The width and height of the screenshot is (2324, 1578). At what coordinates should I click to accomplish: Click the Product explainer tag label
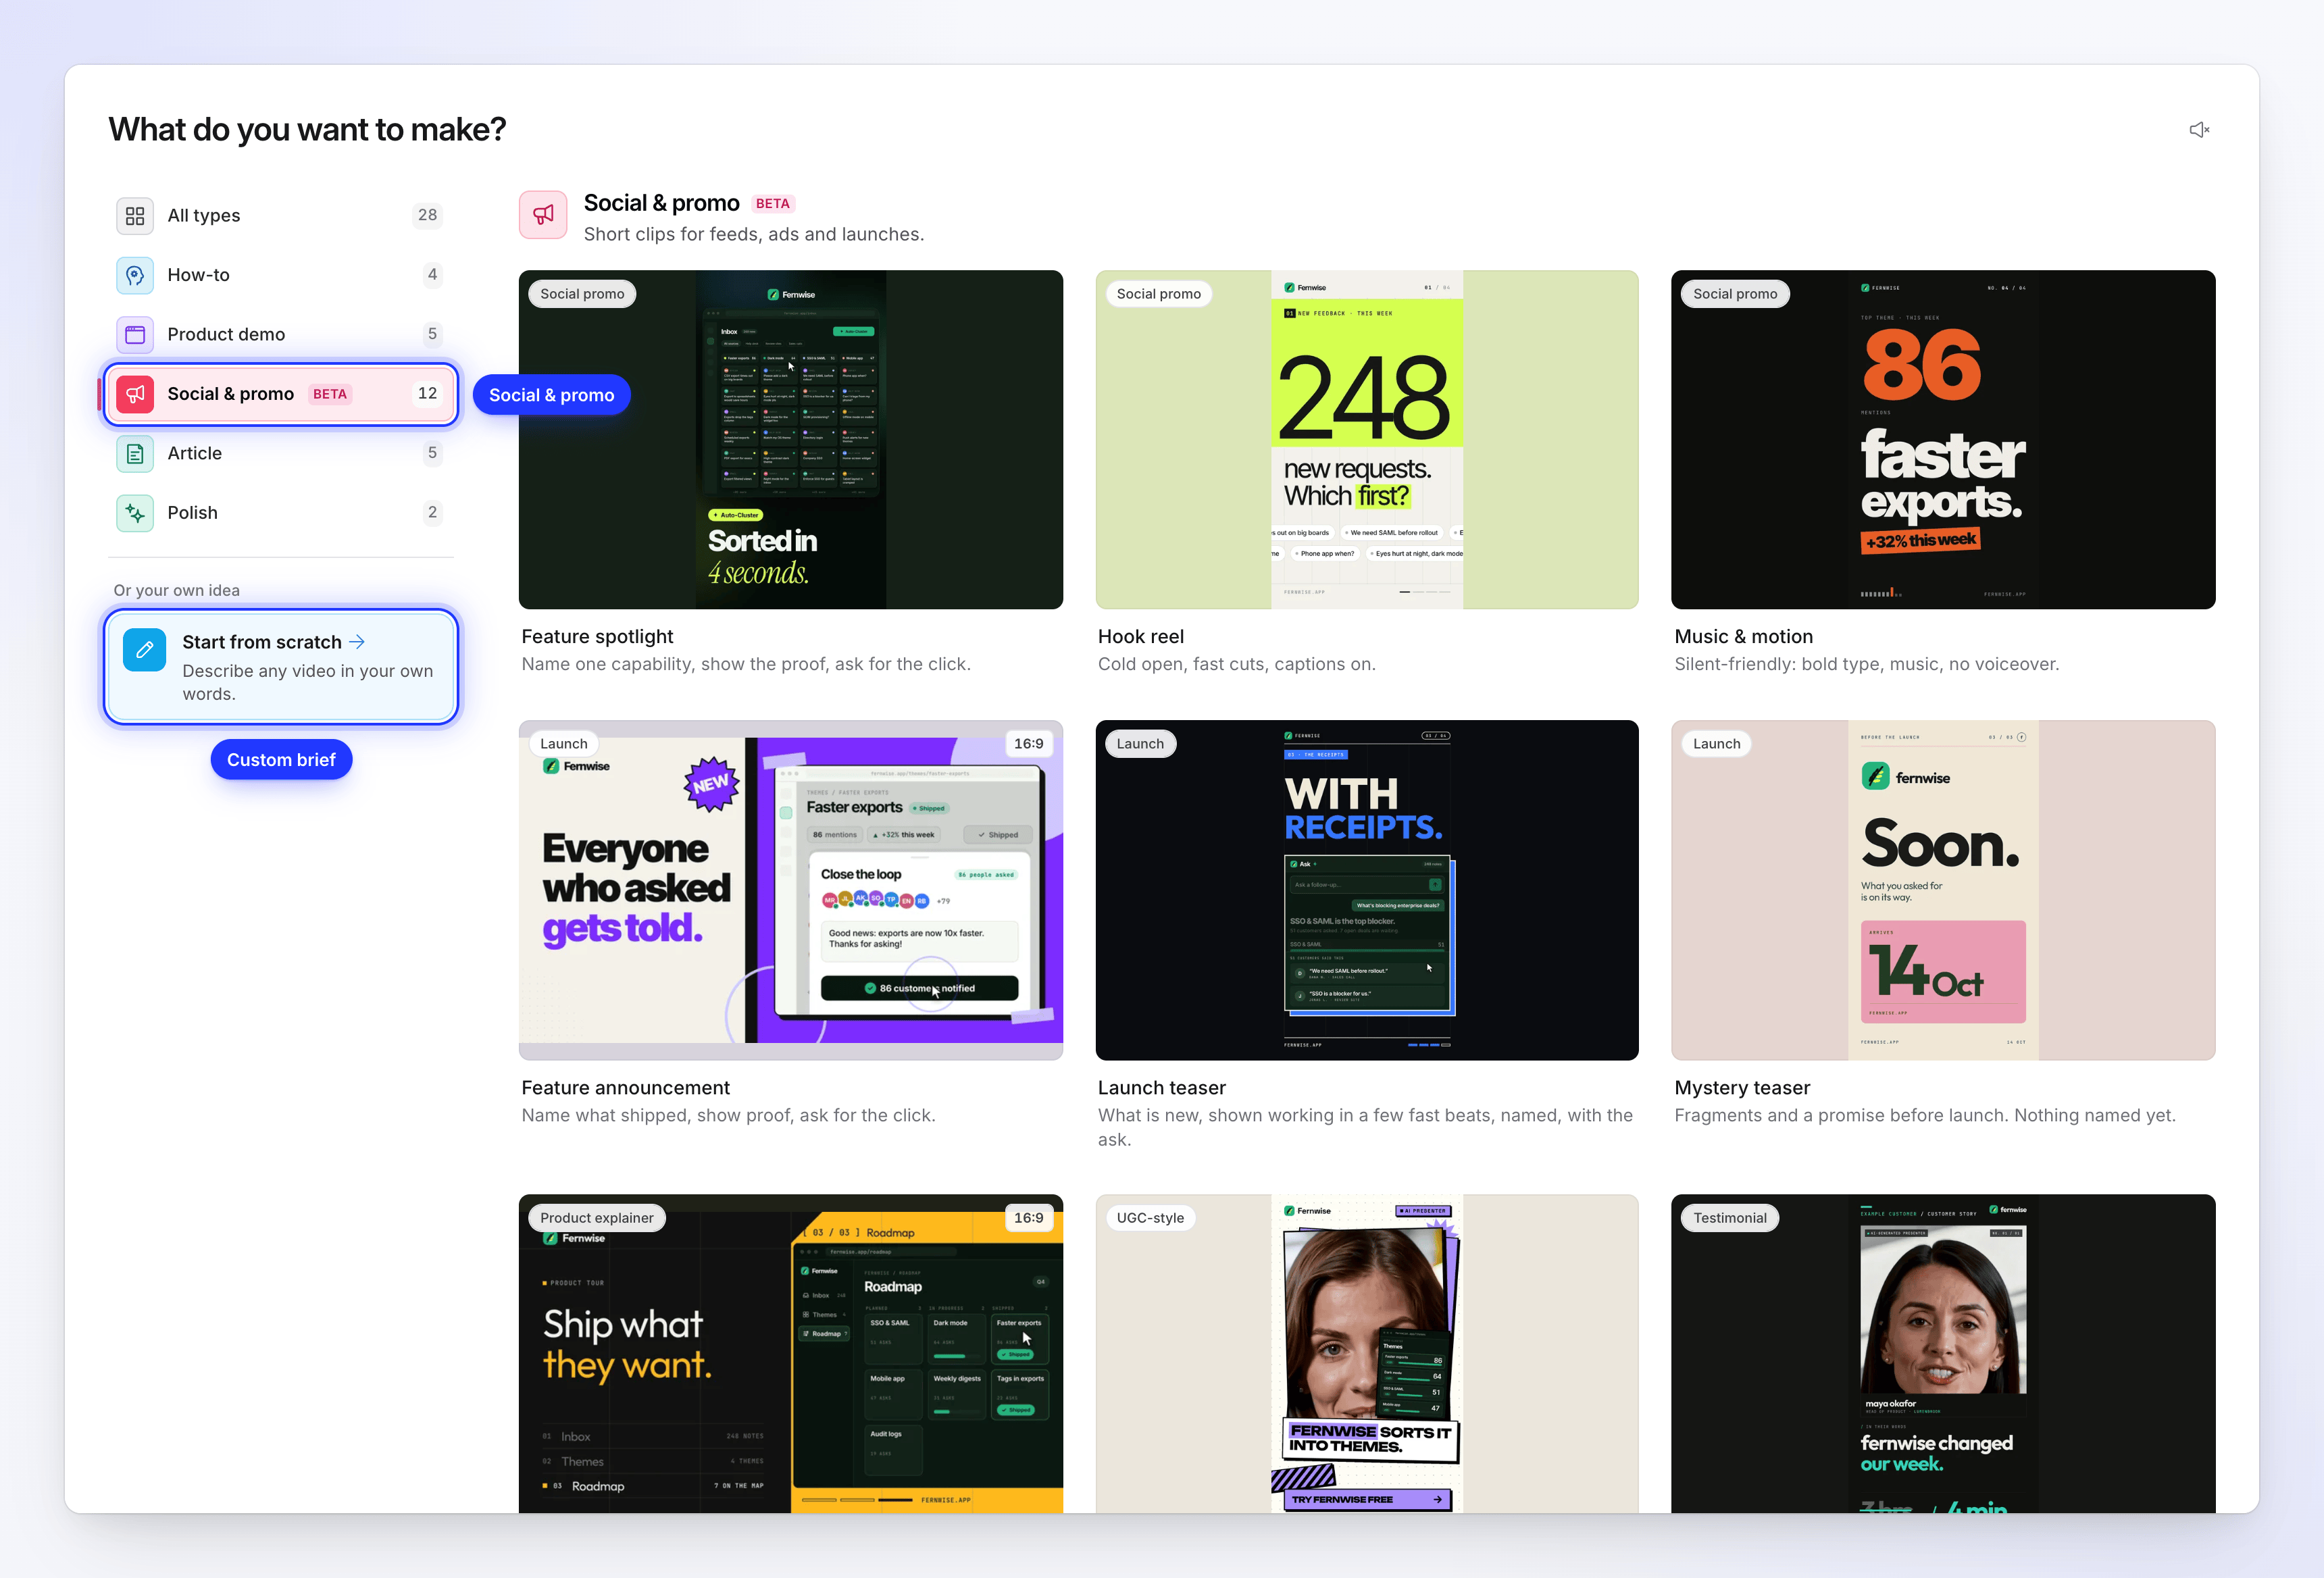597,1218
